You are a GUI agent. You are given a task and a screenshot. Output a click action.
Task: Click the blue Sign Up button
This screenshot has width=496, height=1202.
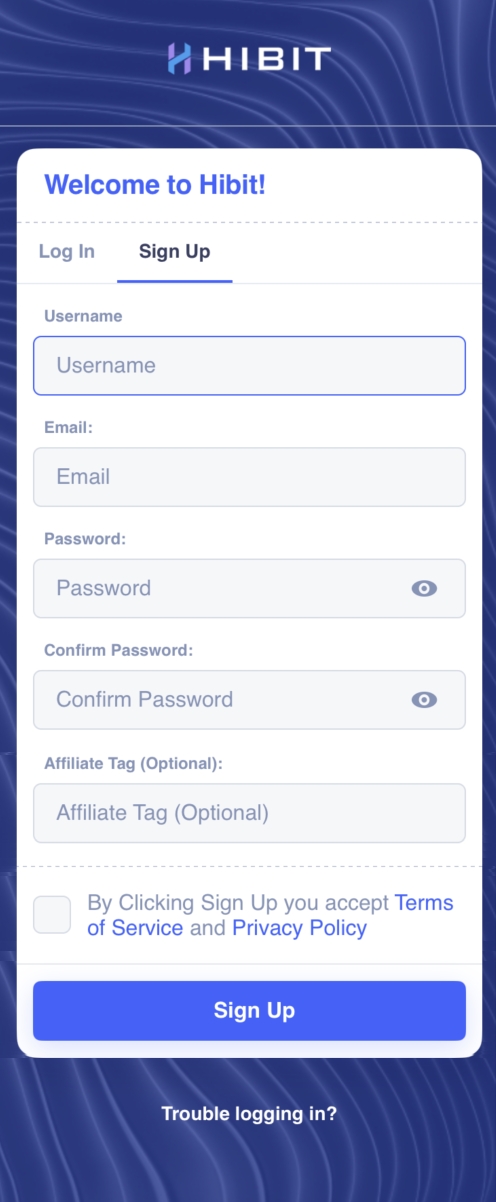pos(249,1010)
